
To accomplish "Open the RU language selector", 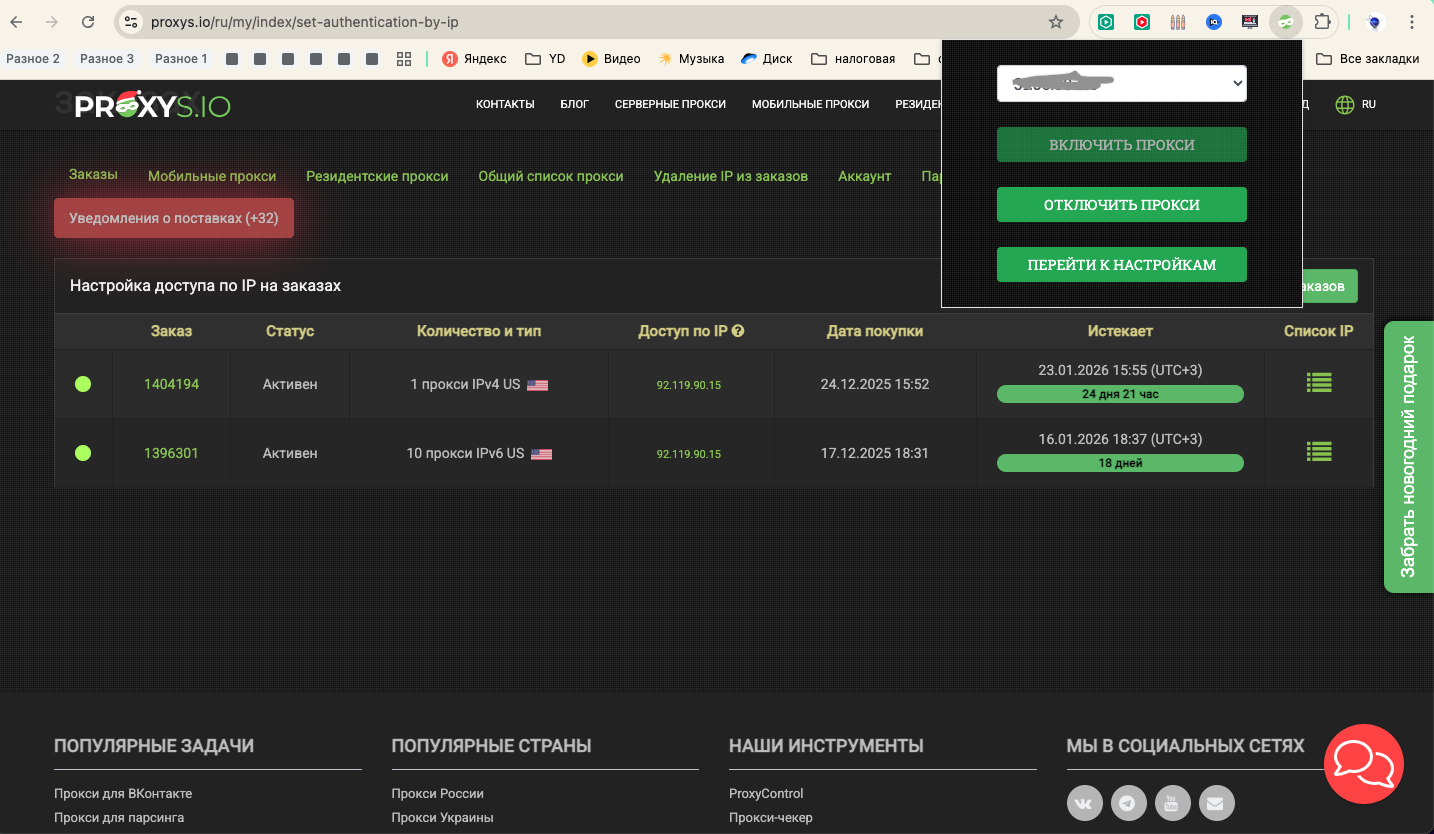I will point(1356,104).
